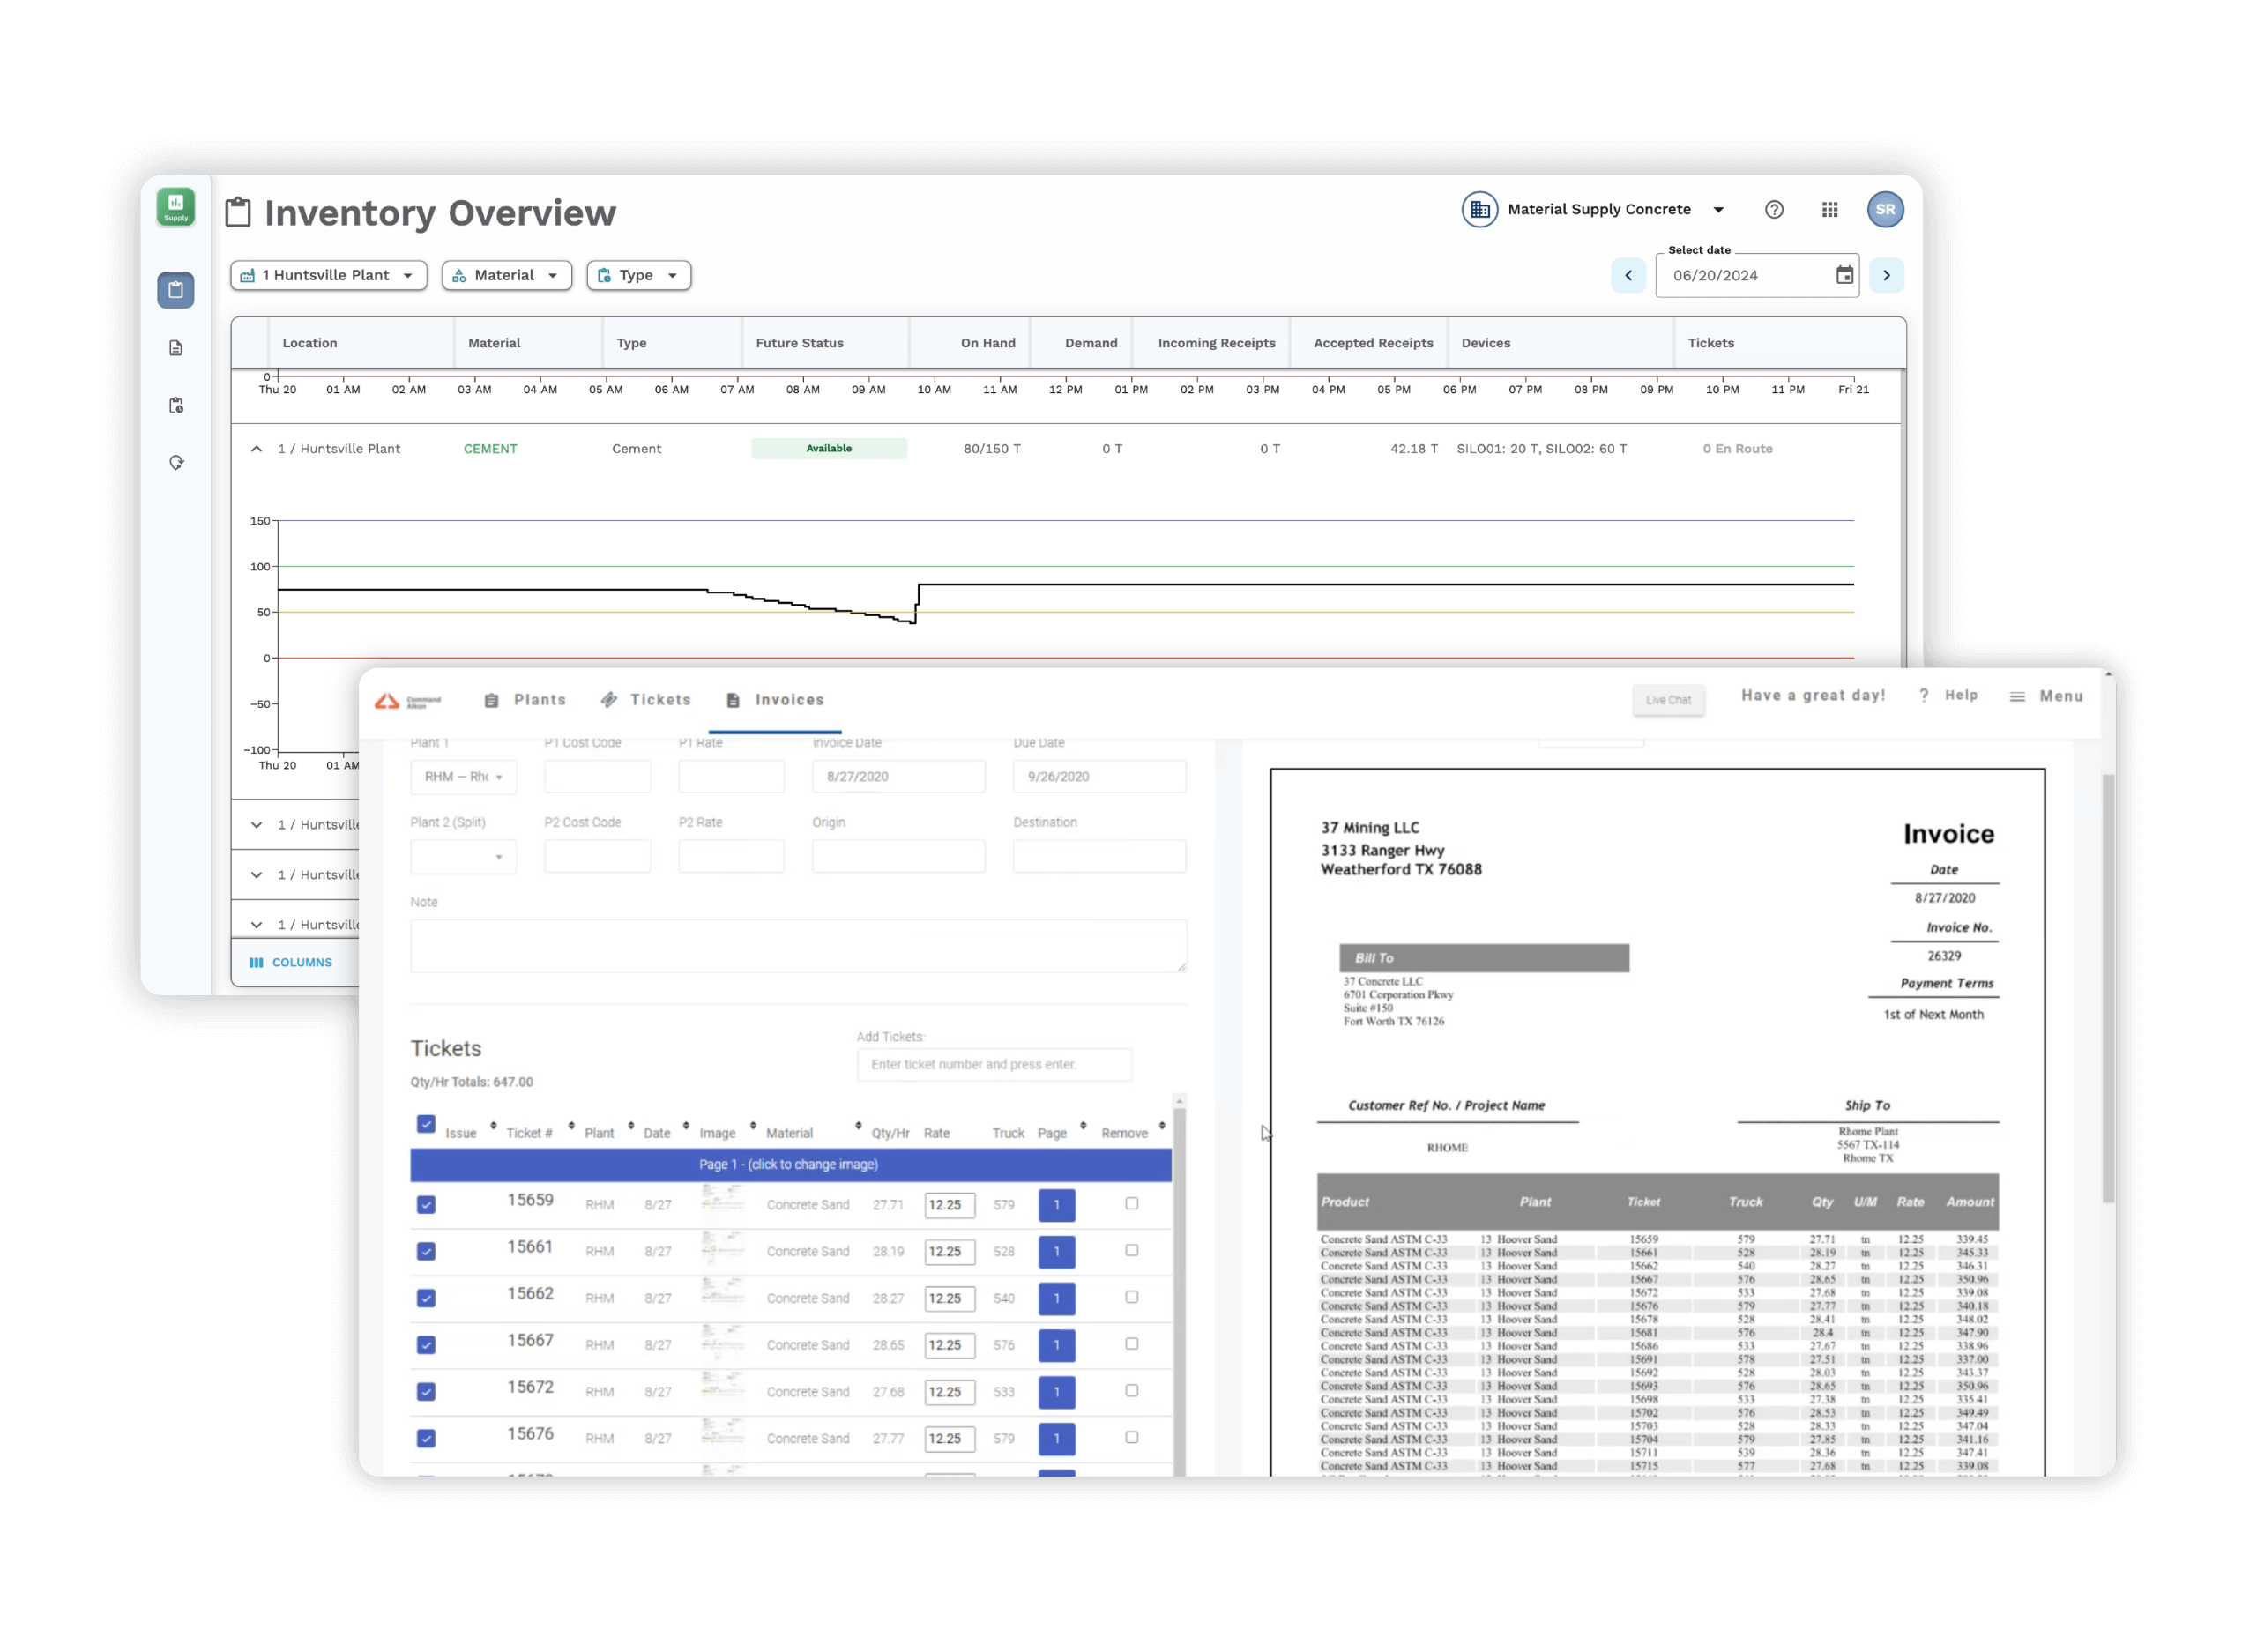Open the green Supply app icon in sidebar
2257x1652 pixels.
pos(176,207)
